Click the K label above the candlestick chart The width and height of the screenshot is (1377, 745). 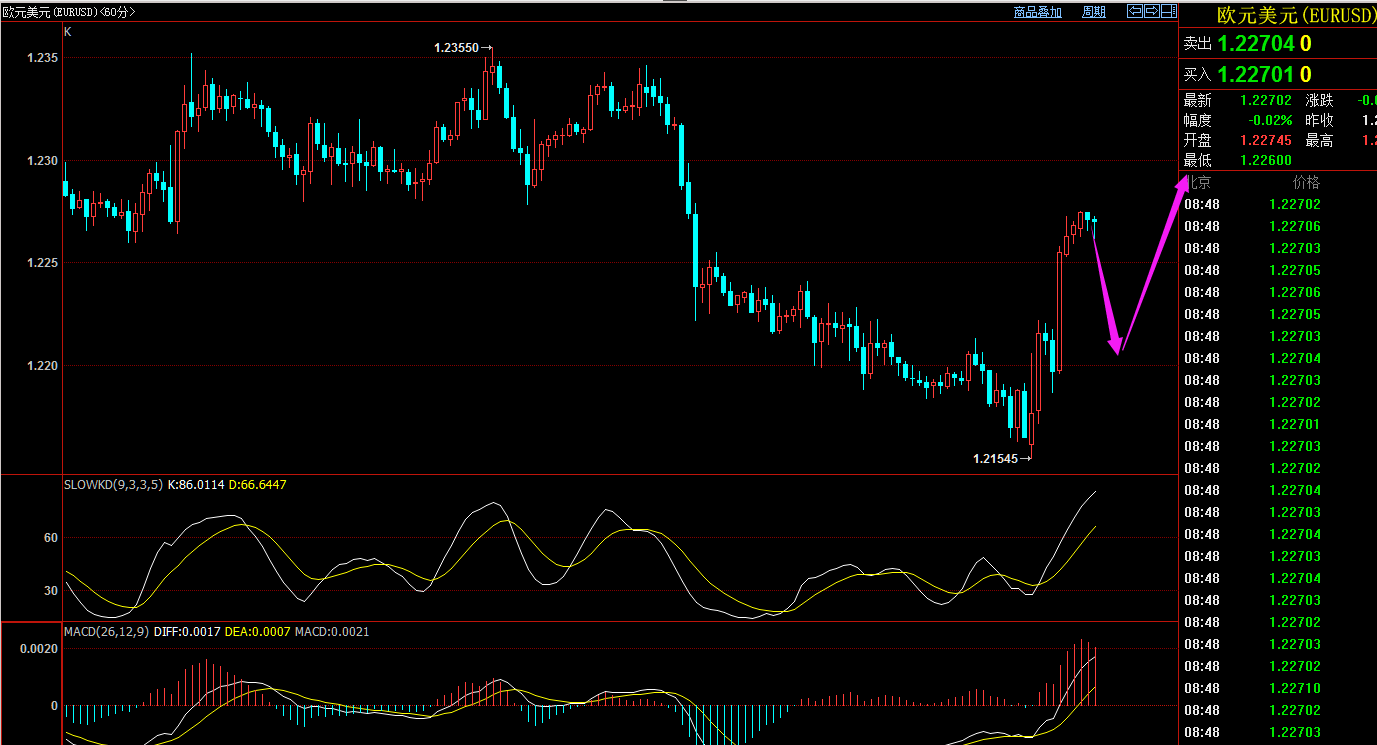click(68, 32)
